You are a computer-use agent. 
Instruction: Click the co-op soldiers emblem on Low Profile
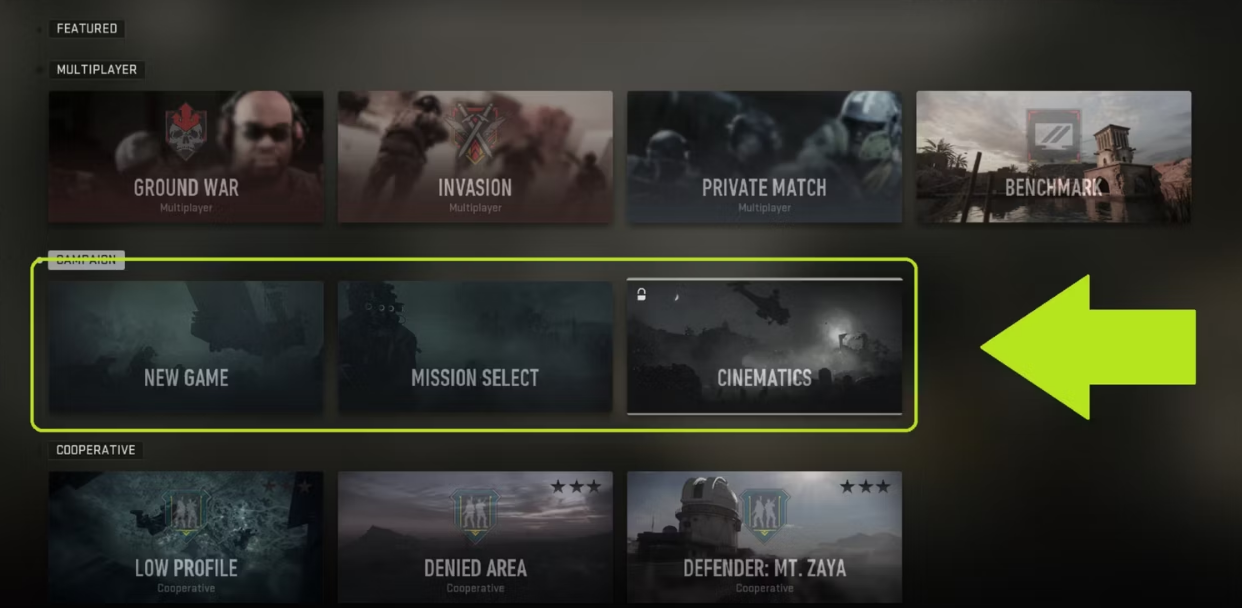186,513
